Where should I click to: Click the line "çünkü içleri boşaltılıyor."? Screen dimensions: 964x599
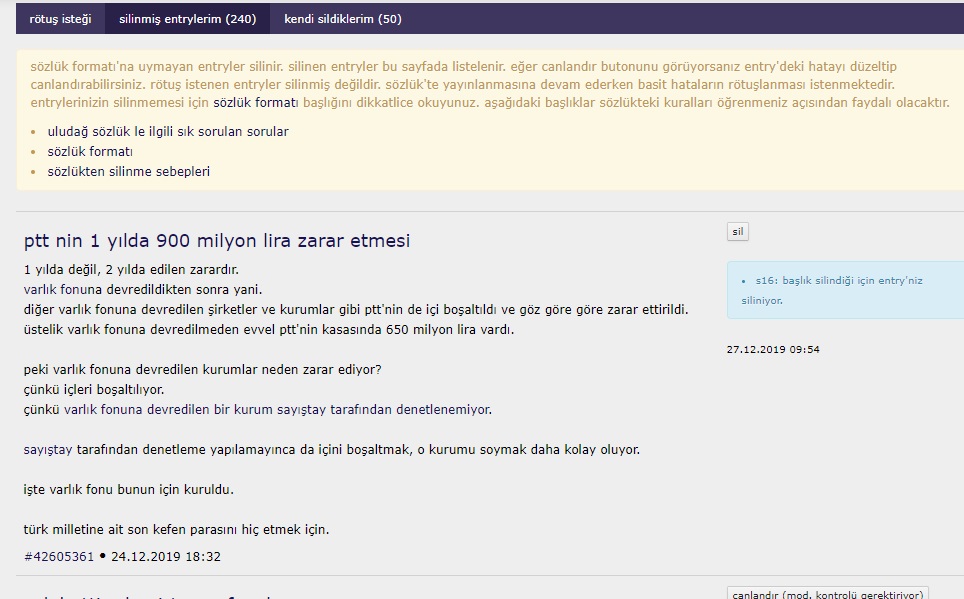tap(94, 390)
